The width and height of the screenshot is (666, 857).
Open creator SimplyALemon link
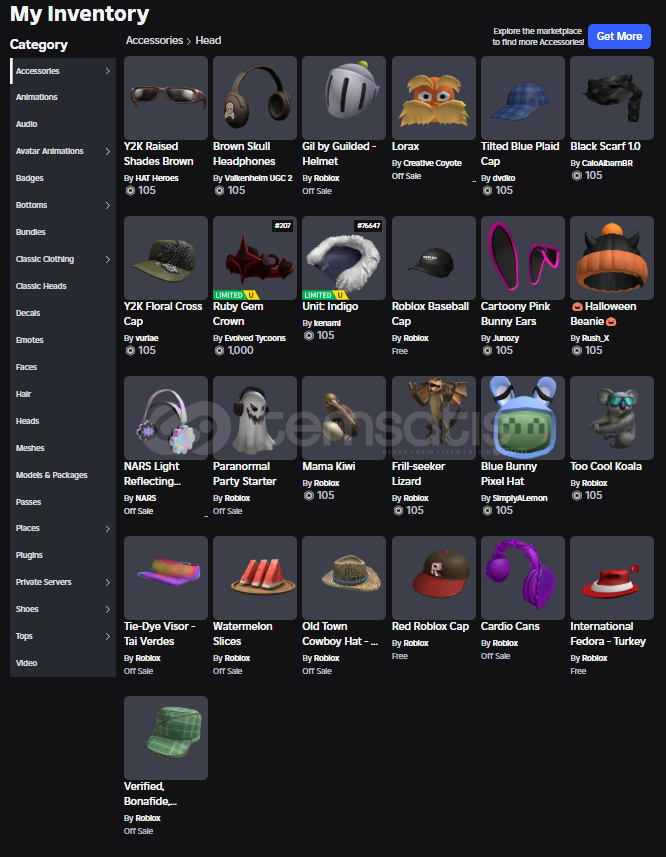pyautogui.click(x=520, y=498)
